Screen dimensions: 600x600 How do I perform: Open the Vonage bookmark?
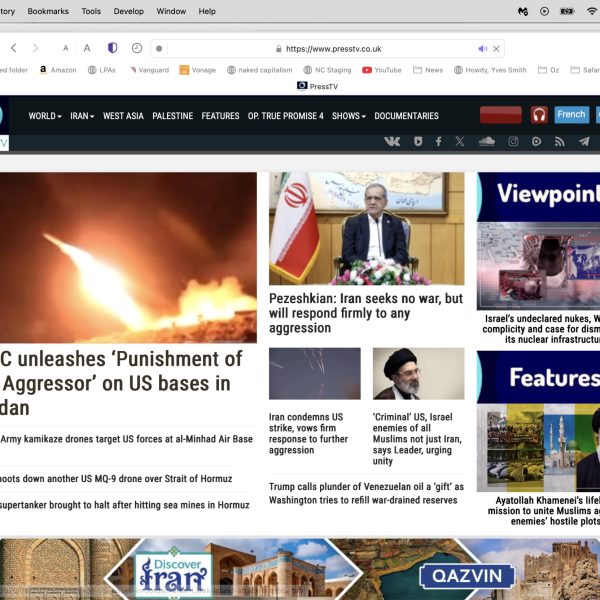[x=198, y=70]
